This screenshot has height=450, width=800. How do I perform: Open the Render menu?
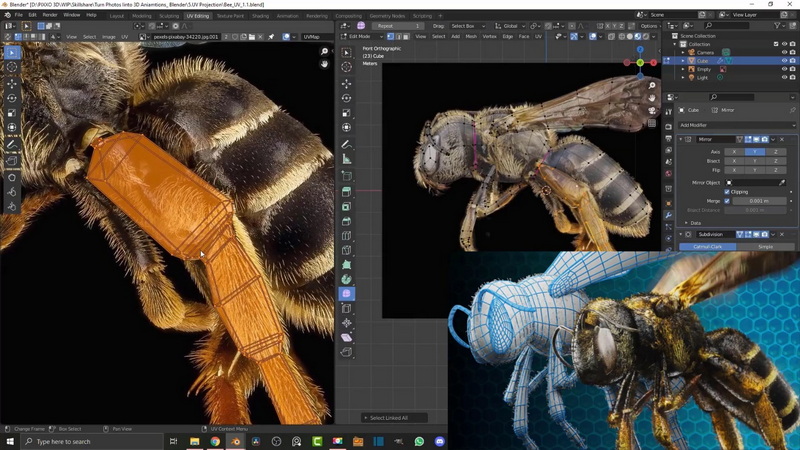[50, 15]
